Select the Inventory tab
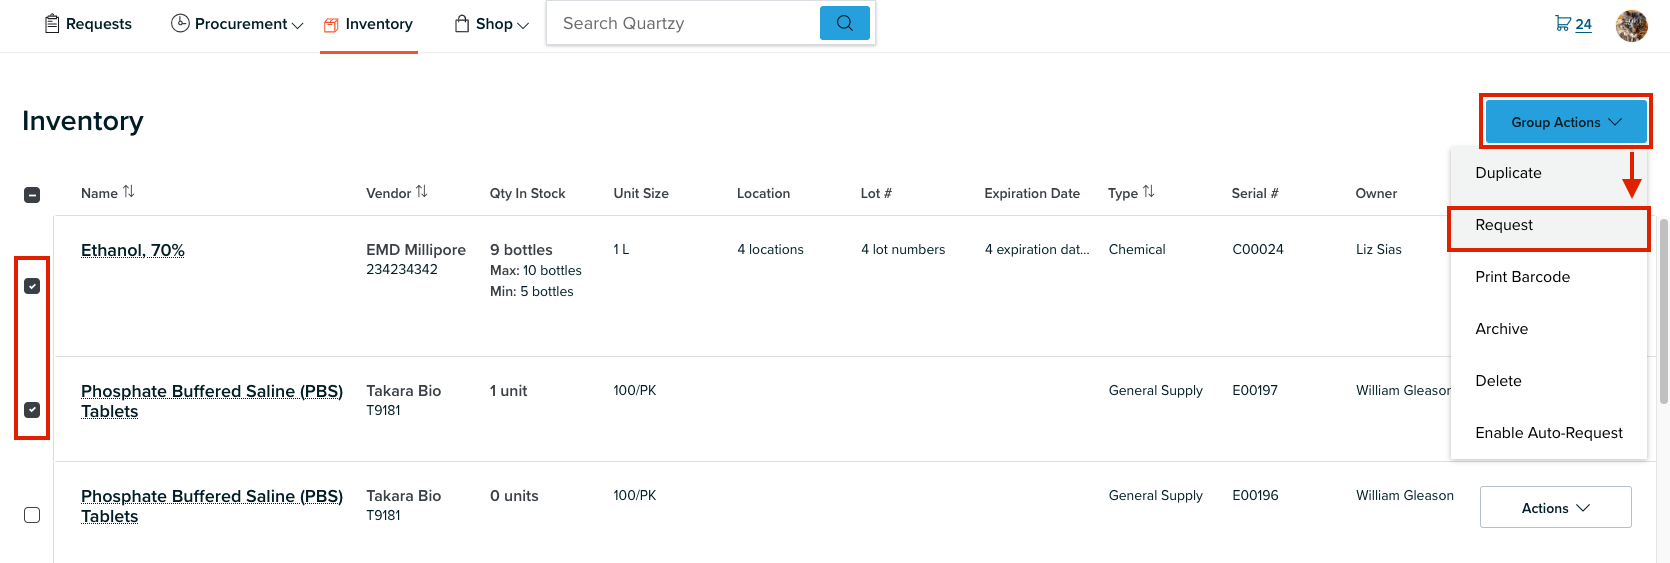Screen dimensions: 1670x563 [x=368, y=24]
